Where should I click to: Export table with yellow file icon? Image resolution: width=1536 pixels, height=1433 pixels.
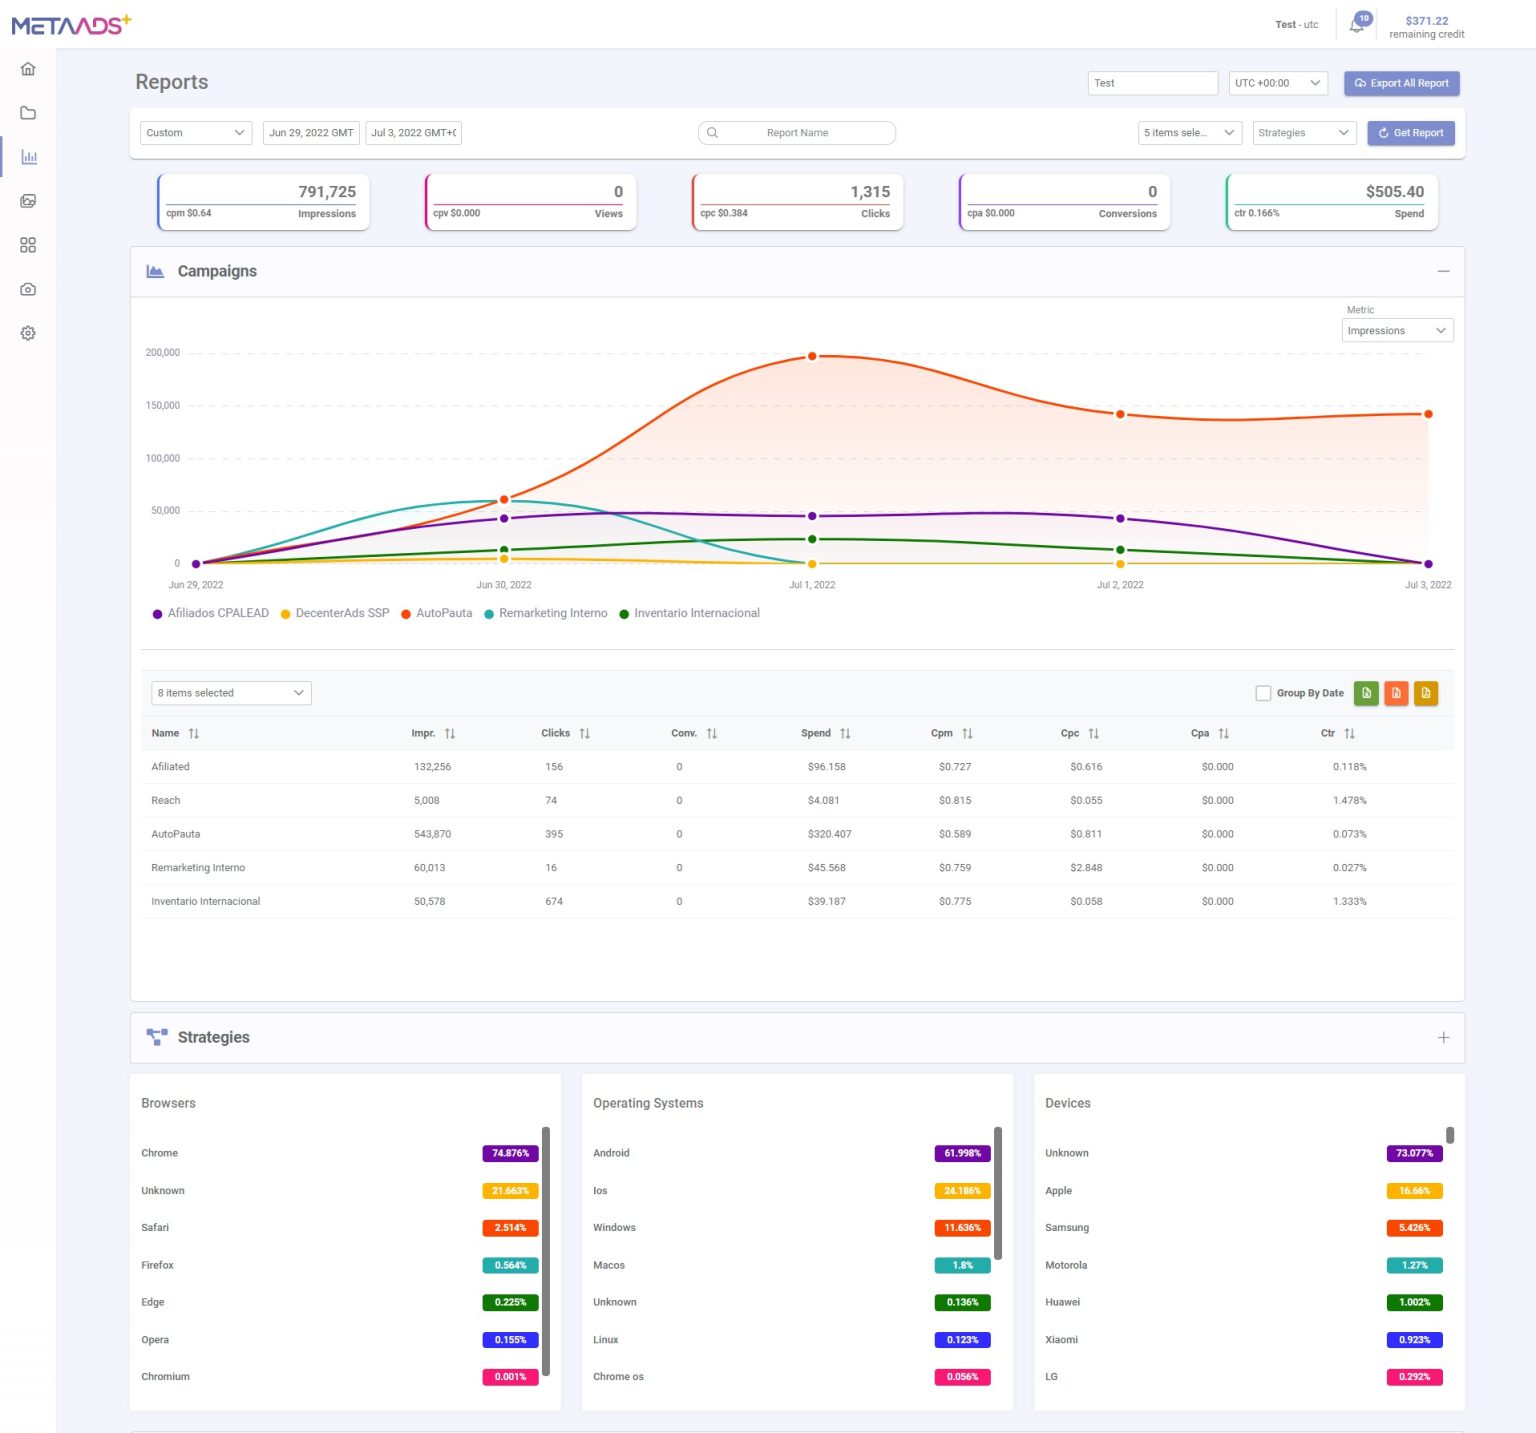pos(1426,693)
